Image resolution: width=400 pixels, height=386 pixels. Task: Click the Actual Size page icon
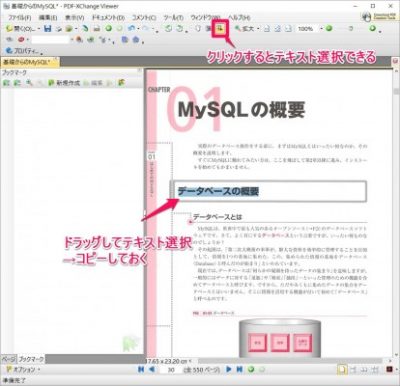pyautogui.click(x=267, y=29)
